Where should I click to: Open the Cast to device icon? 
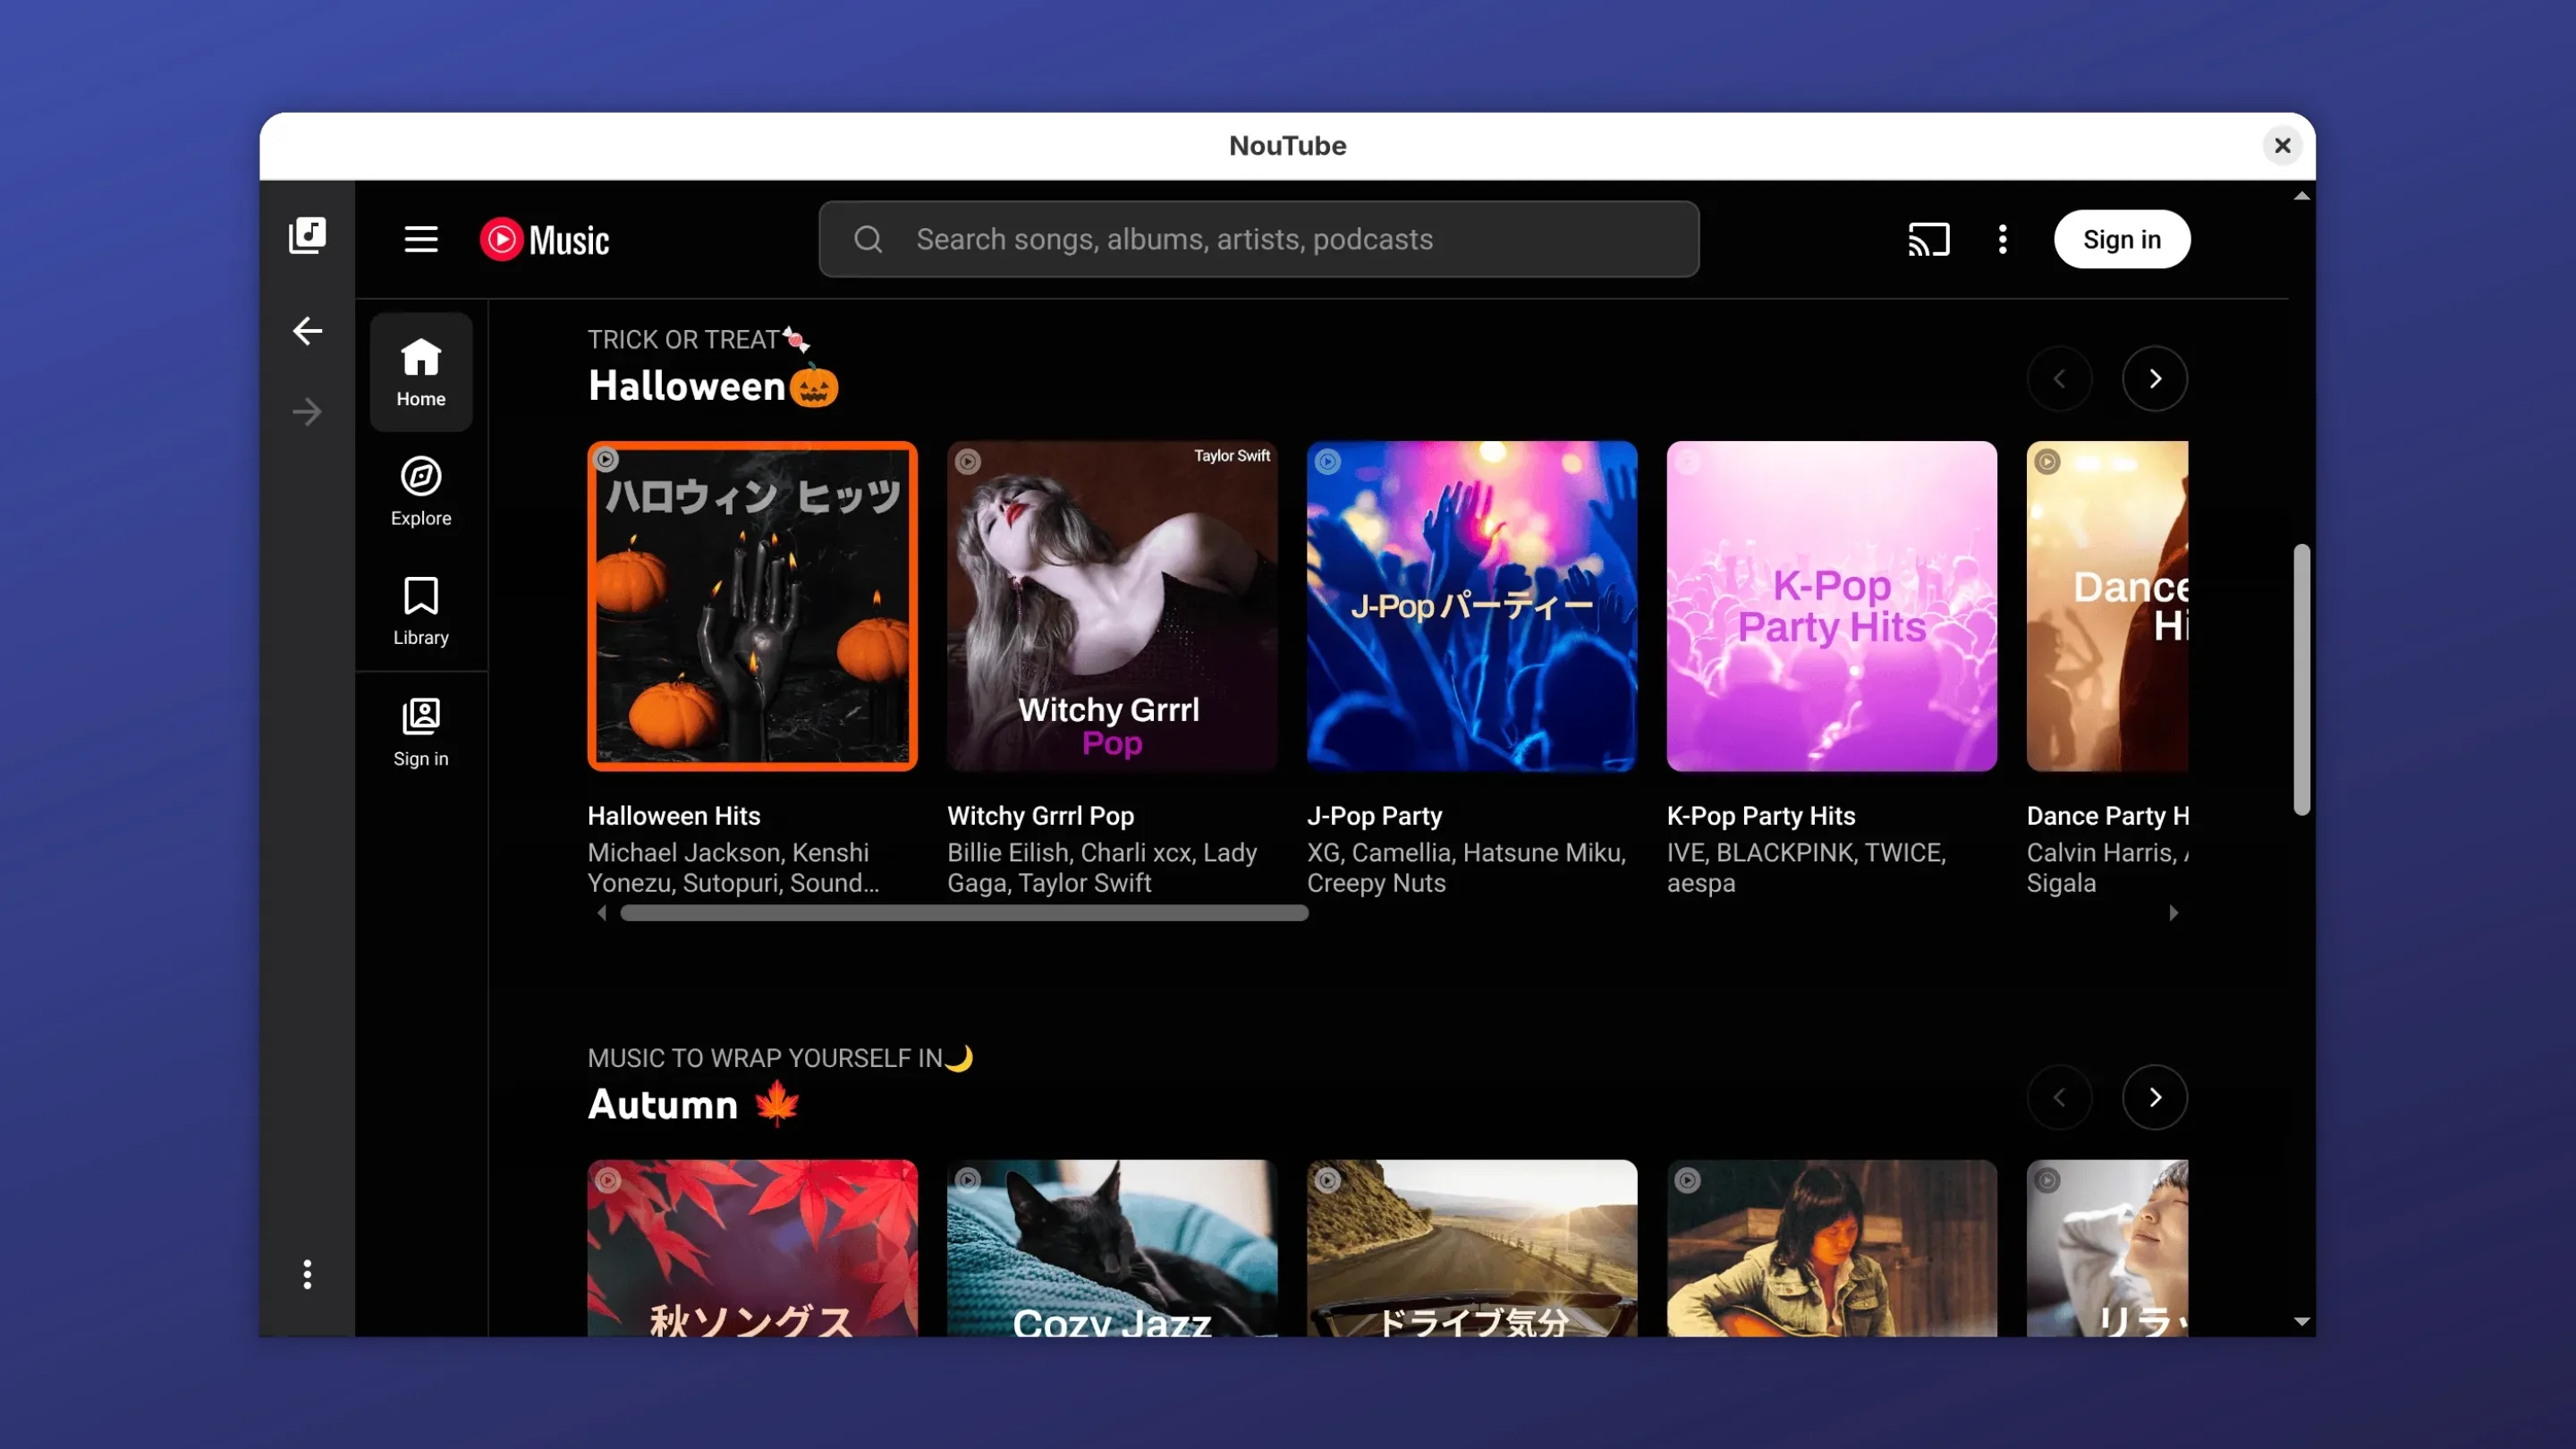click(x=1928, y=239)
